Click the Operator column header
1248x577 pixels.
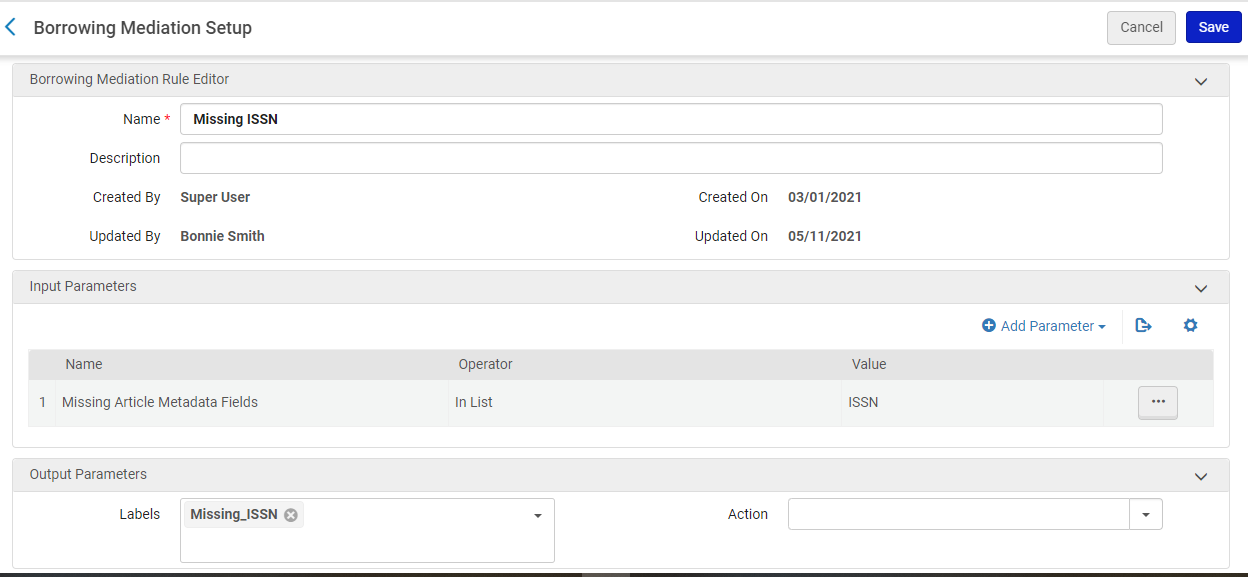tap(486, 364)
